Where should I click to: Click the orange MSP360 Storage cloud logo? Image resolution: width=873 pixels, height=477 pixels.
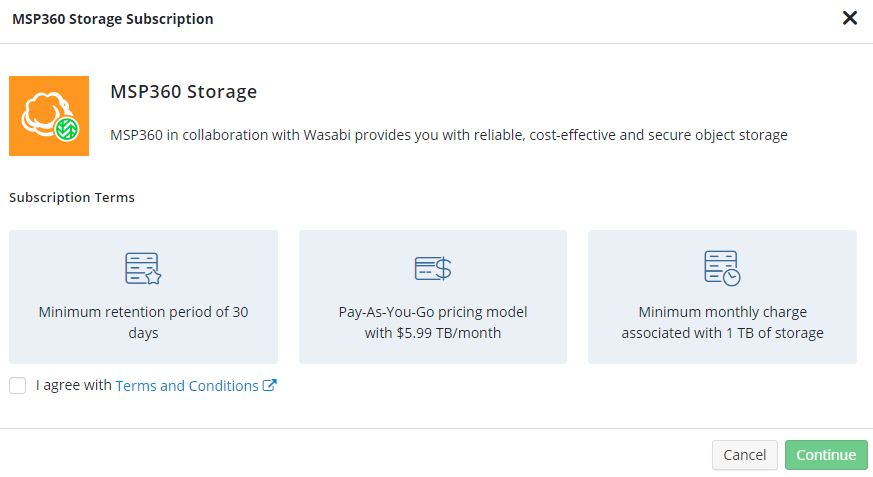tap(49, 116)
